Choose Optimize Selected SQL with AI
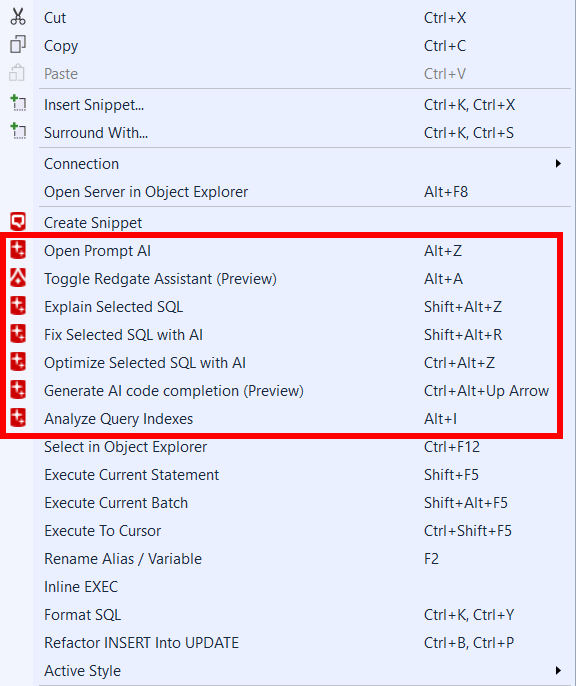This screenshot has width=576, height=686. [288, 363]
